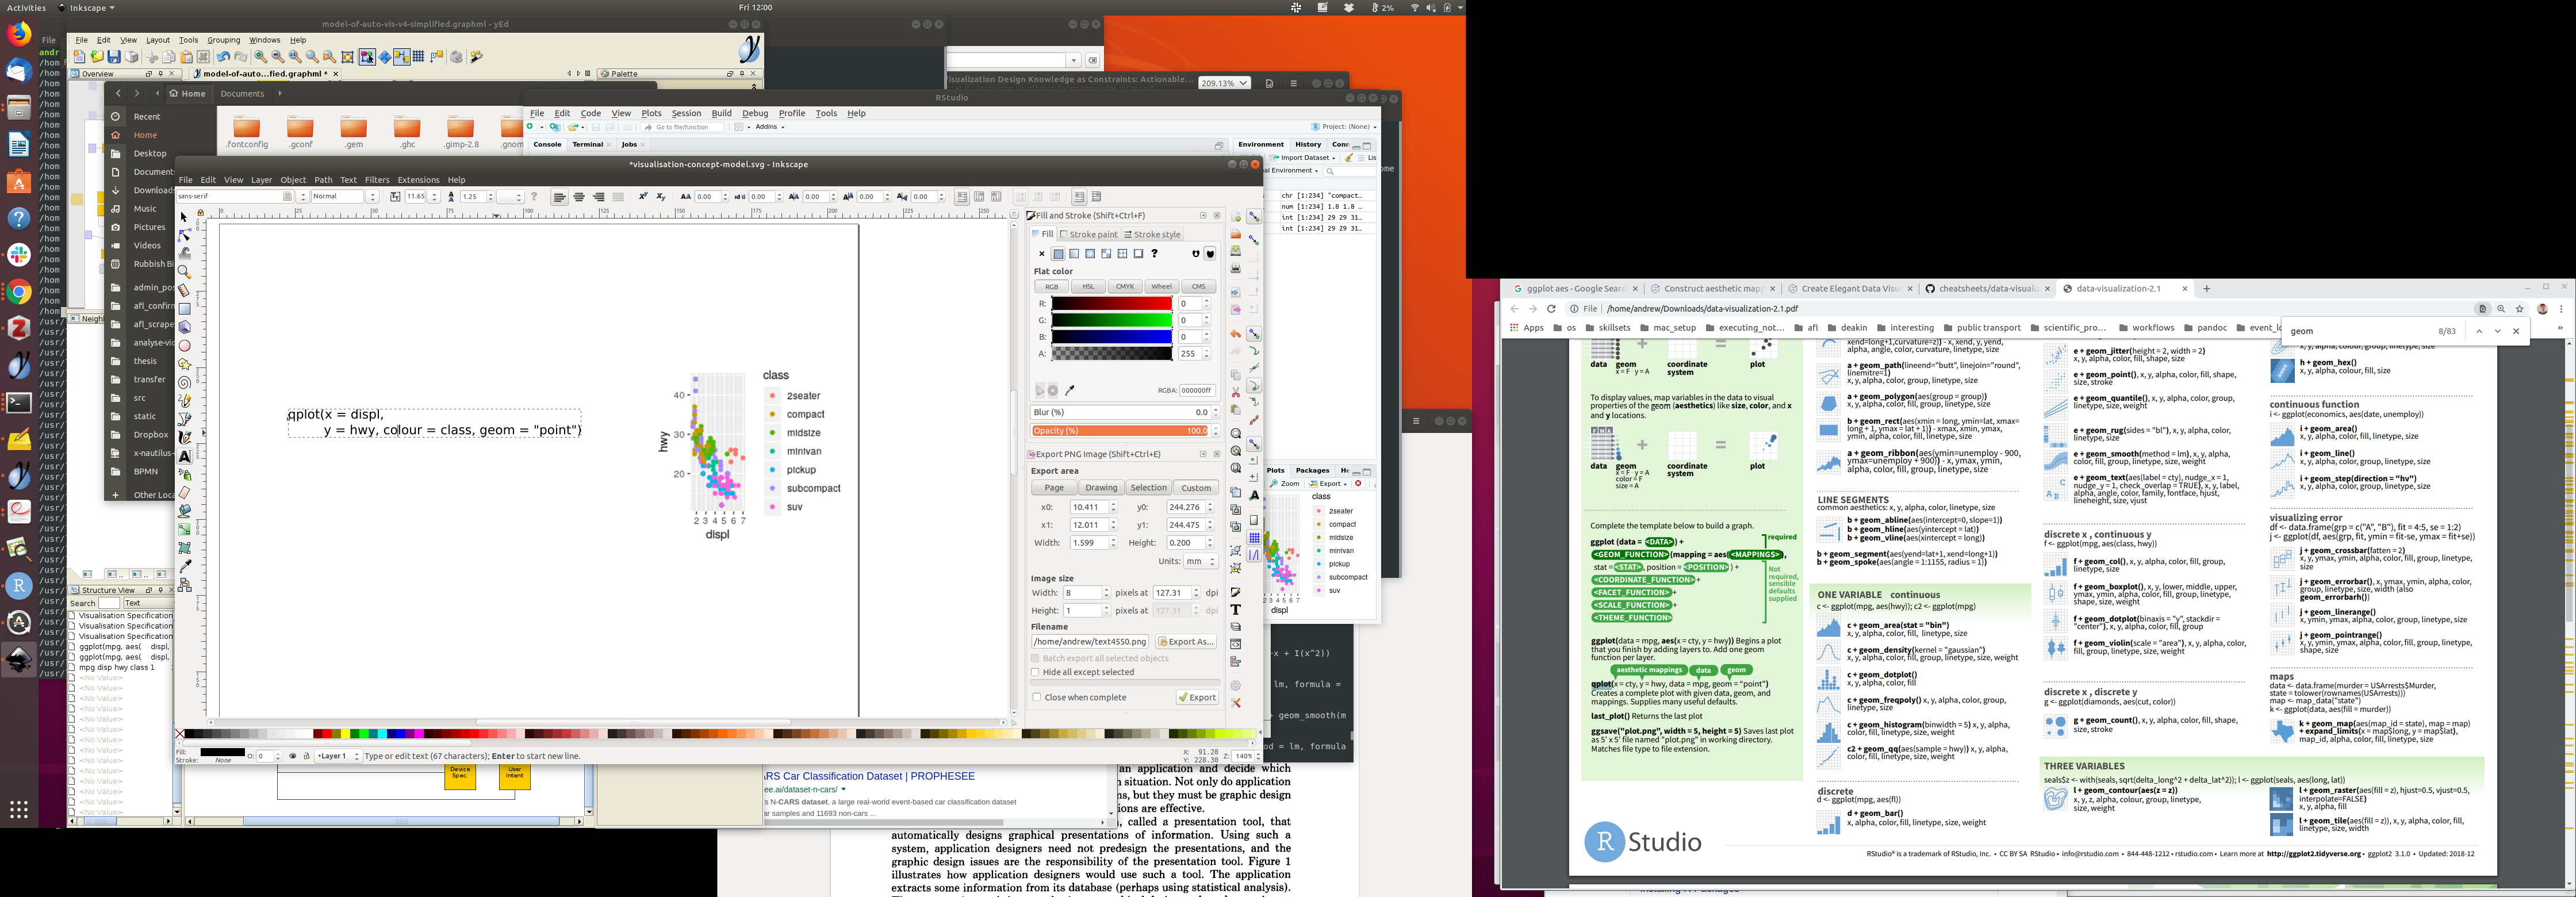
Task: Select linear gradient fill type icon
Action: point(1074,254)
